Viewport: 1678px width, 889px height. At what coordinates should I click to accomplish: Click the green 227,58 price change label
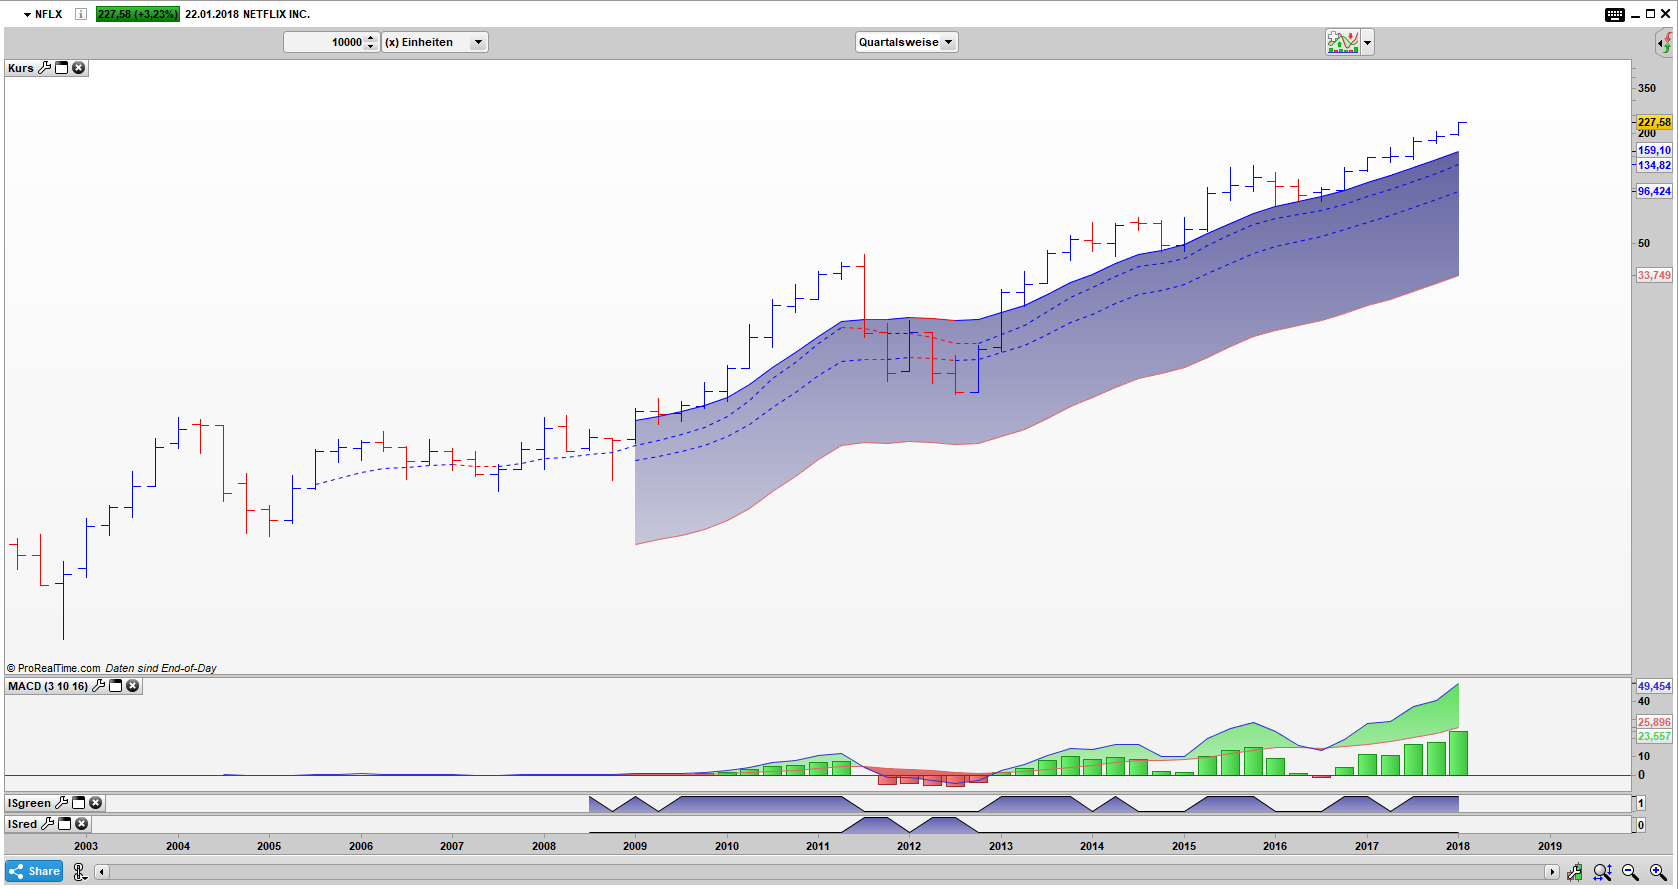pyautogui.click(x=137, y=14)
